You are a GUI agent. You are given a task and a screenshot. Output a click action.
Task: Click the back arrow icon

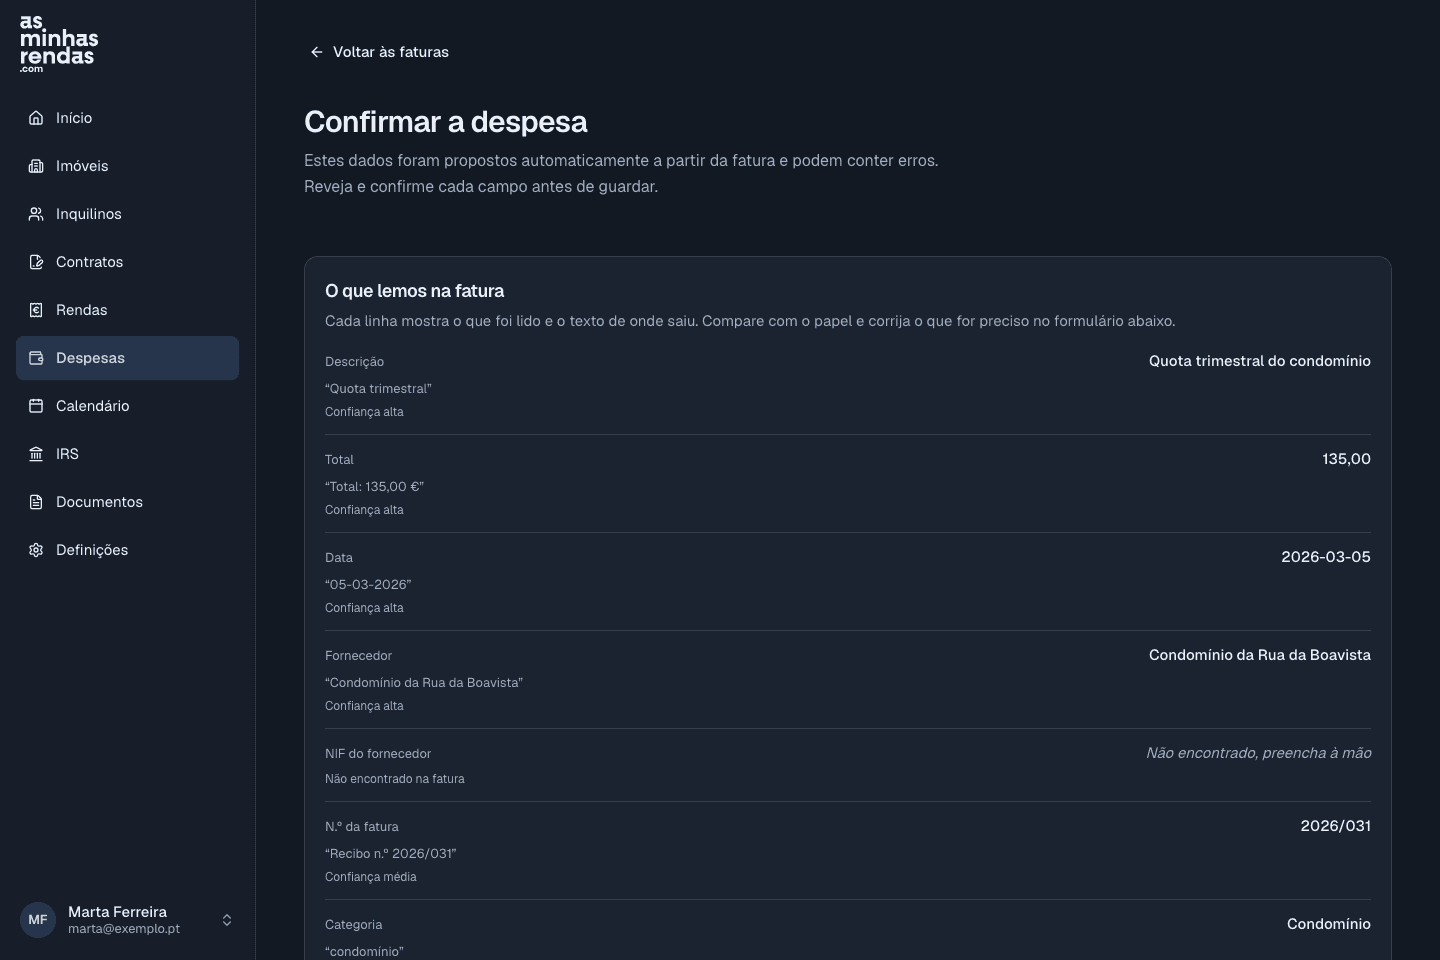pos(317,52)
